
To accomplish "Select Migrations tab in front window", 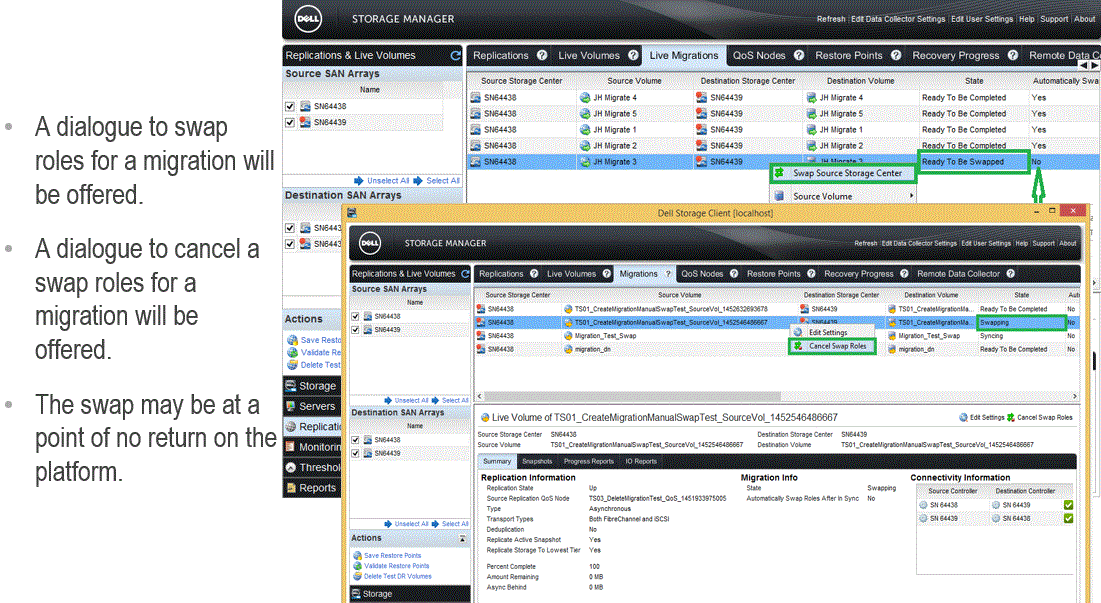I will point(638,274).
